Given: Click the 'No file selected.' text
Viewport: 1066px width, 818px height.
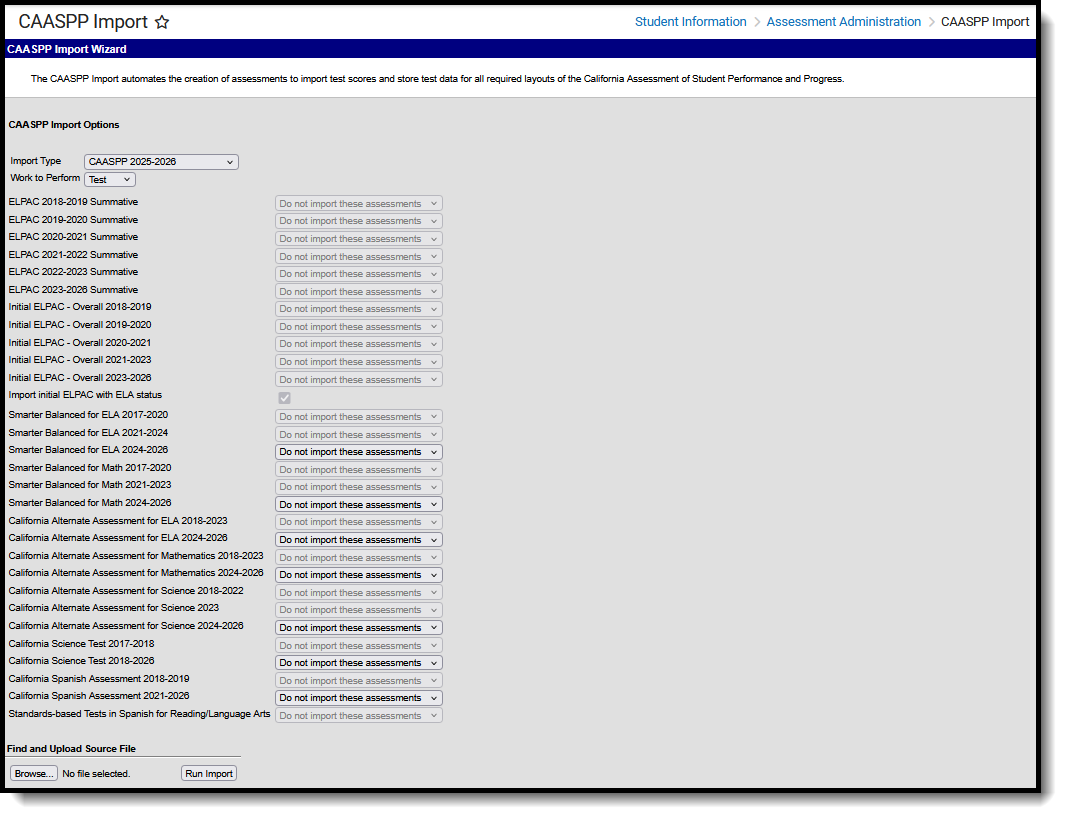Looking at the screenshot, I should (x=96, y=774).
